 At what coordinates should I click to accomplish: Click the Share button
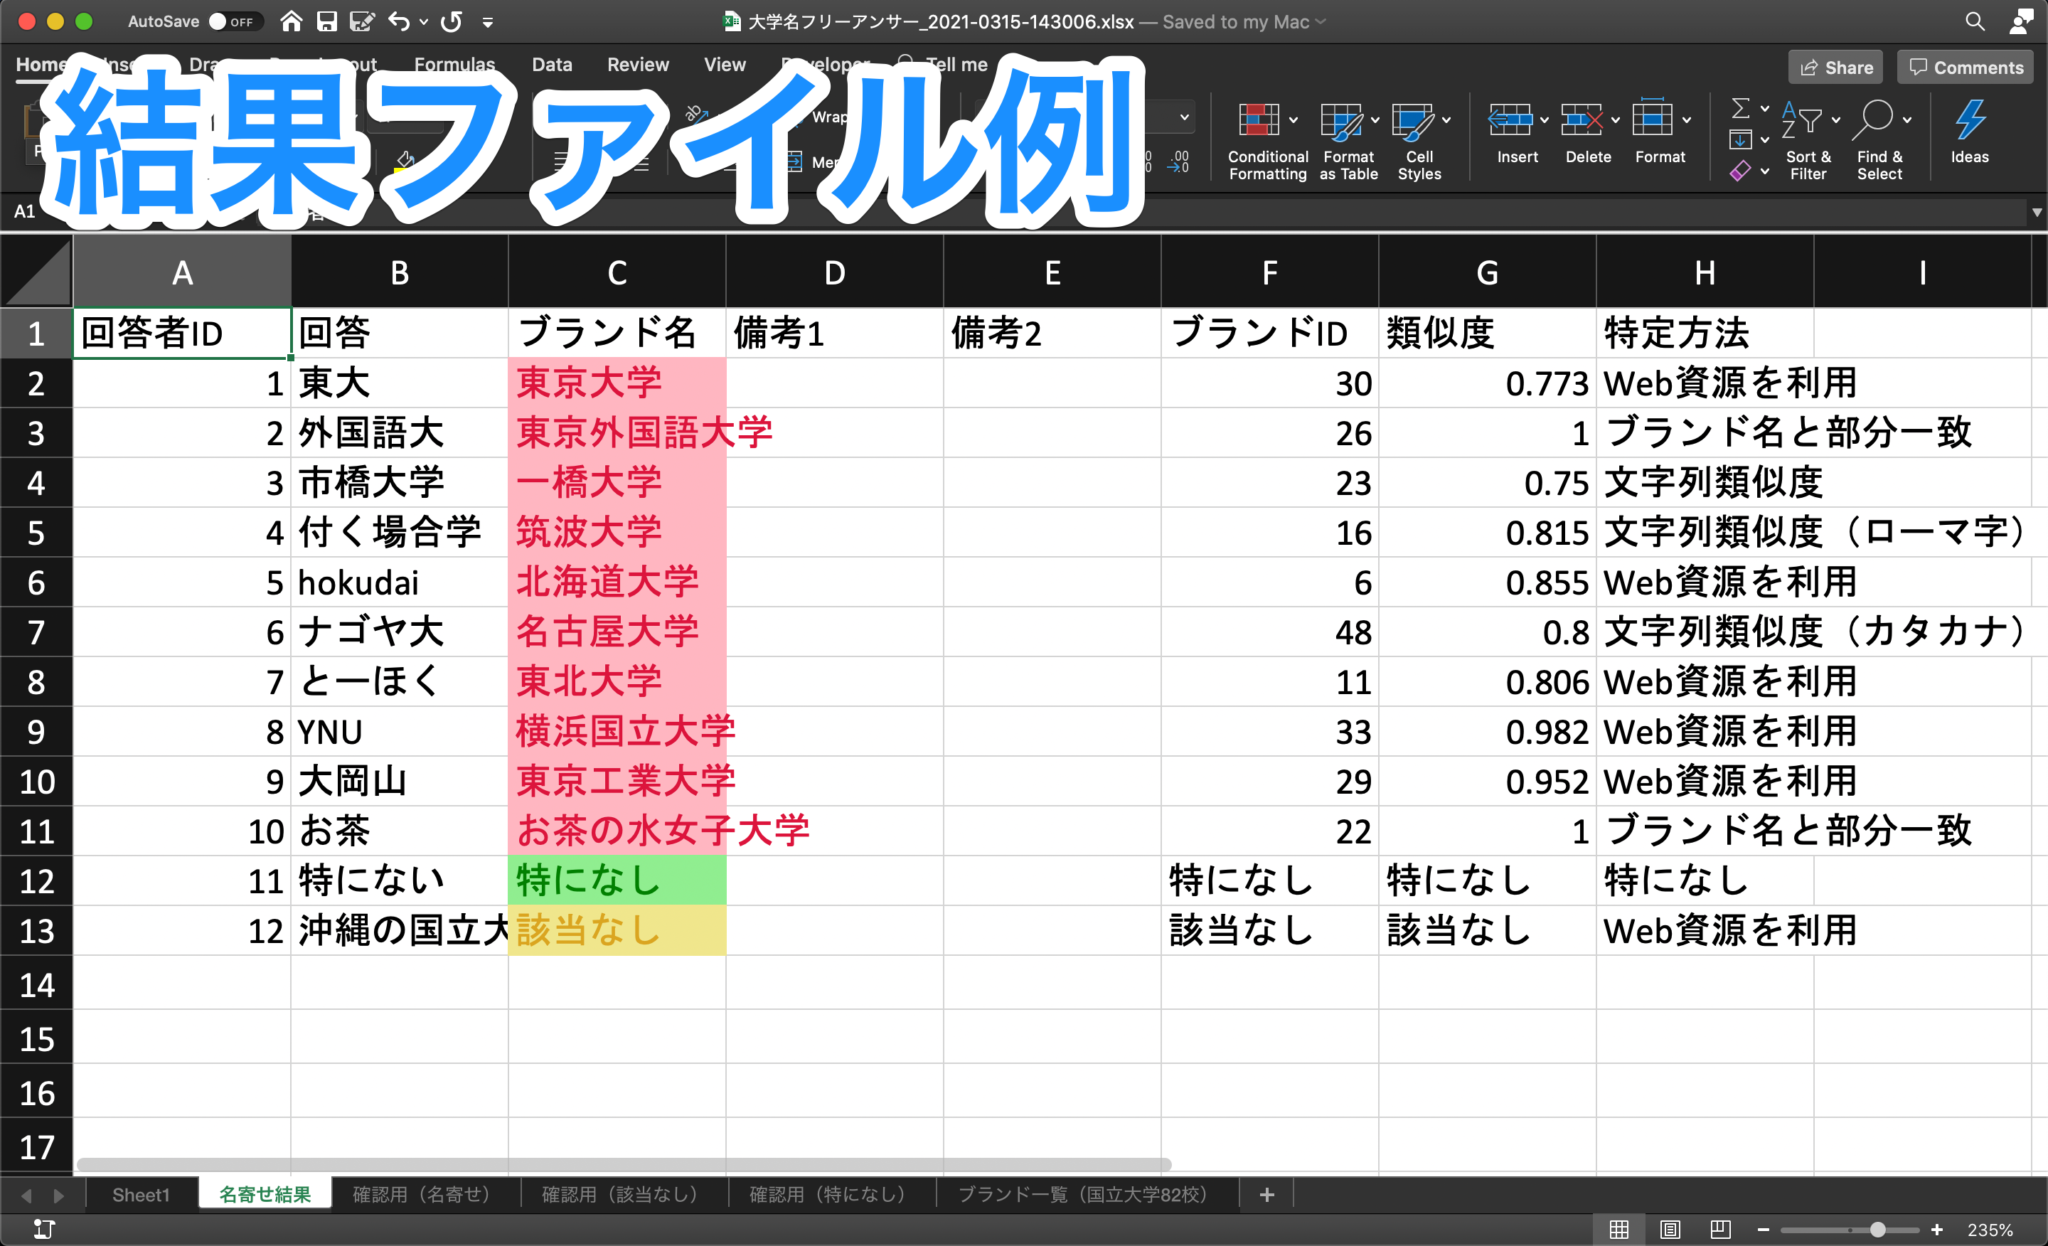point(1836,67)
